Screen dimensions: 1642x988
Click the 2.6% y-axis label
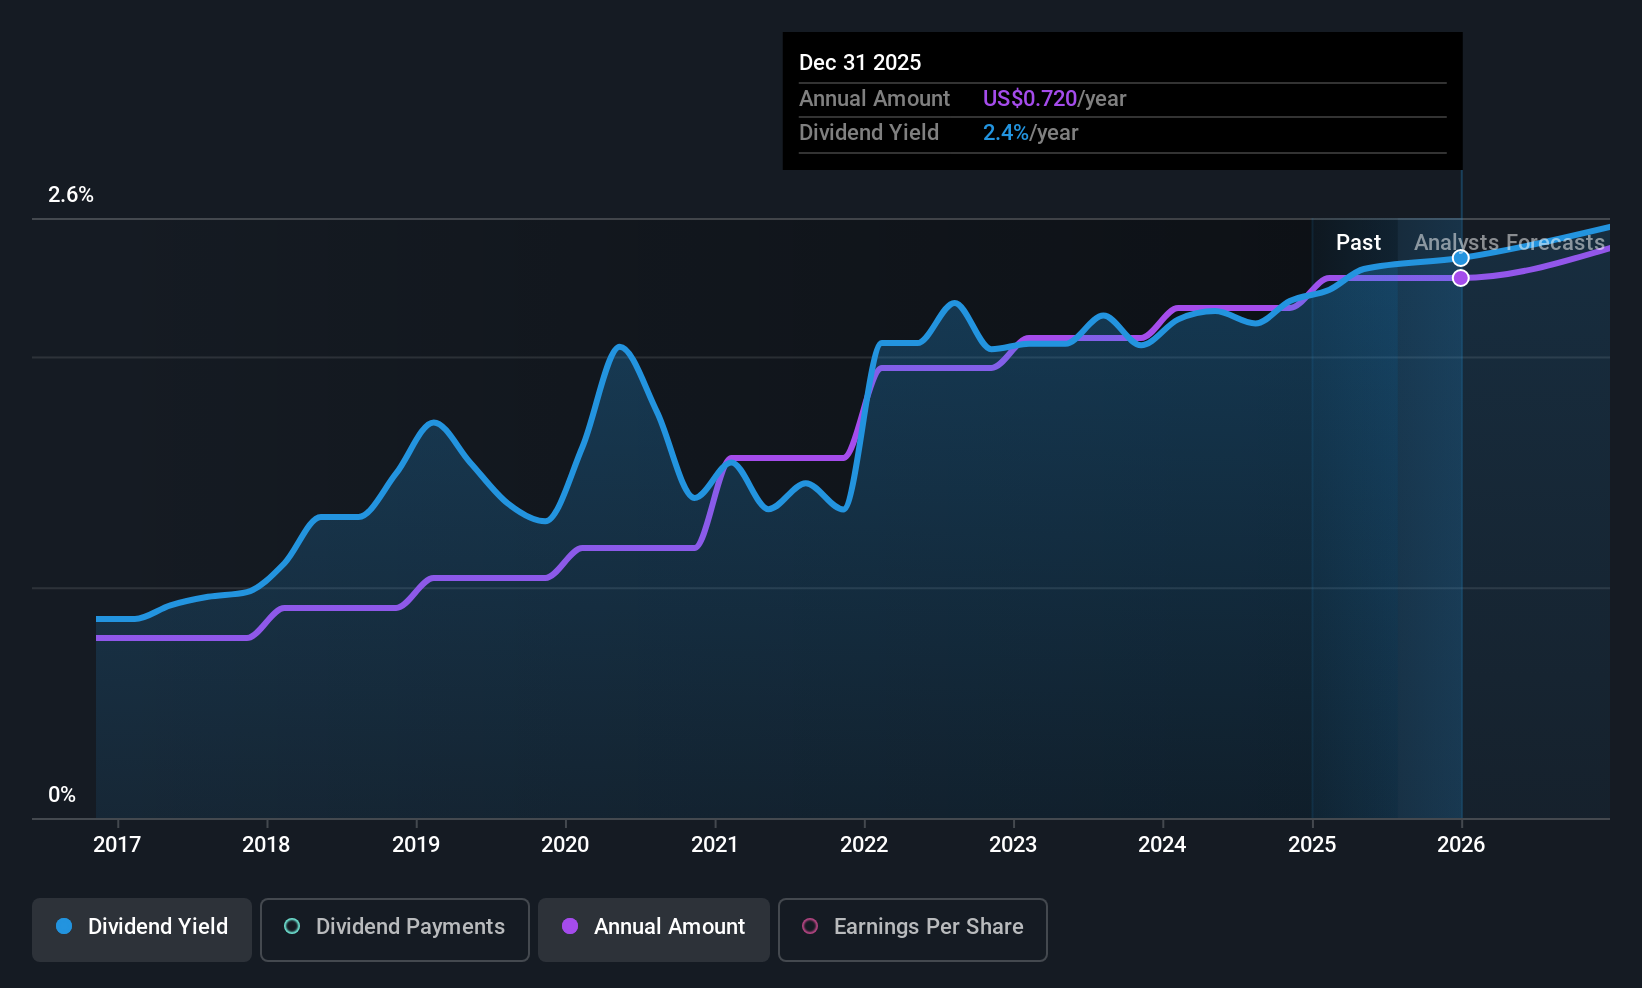(x=71, y=194)
